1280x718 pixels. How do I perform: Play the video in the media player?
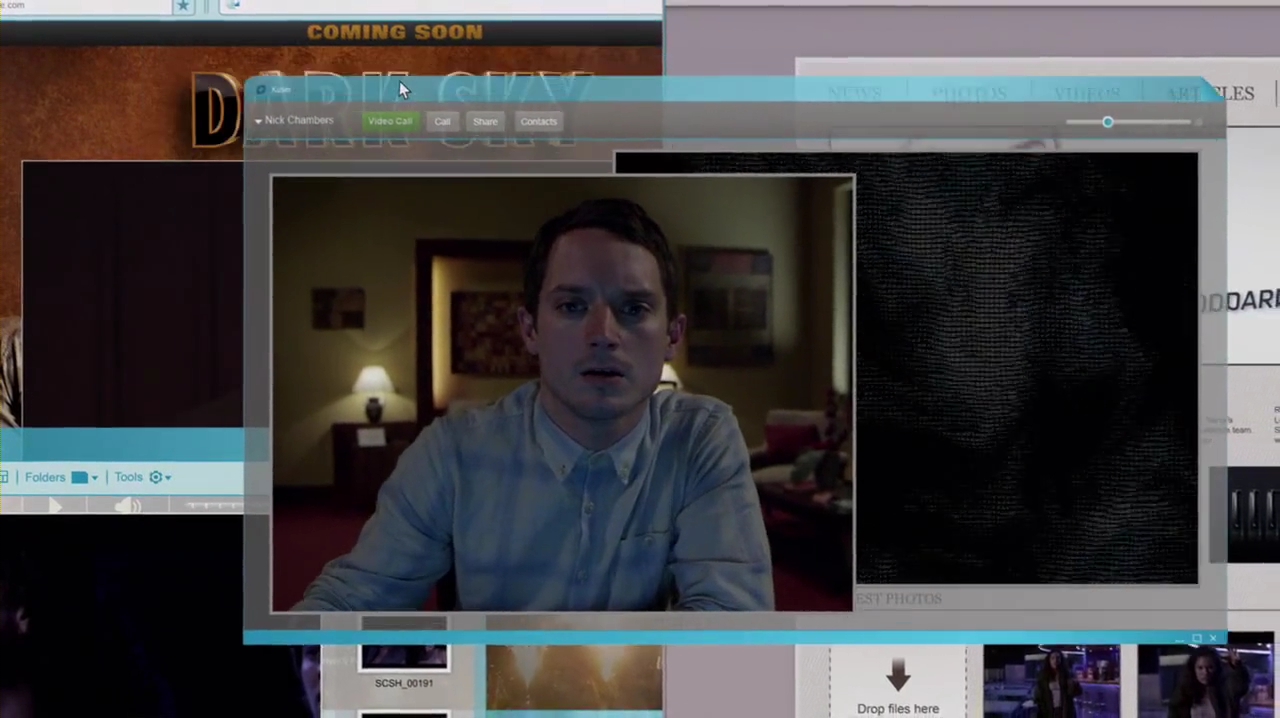[x=55, y=506]
